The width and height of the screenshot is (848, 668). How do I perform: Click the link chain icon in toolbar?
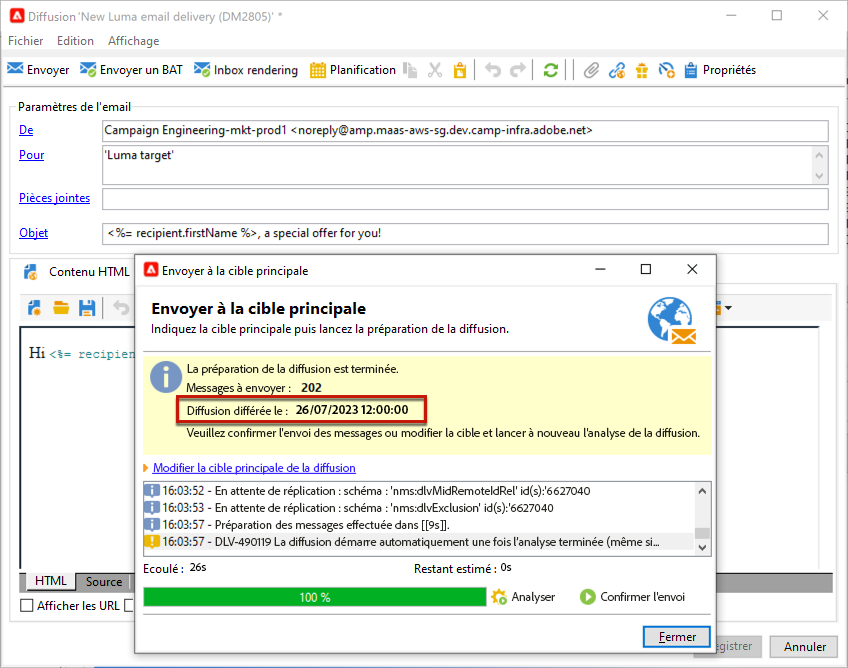click(x=617, y=70)
